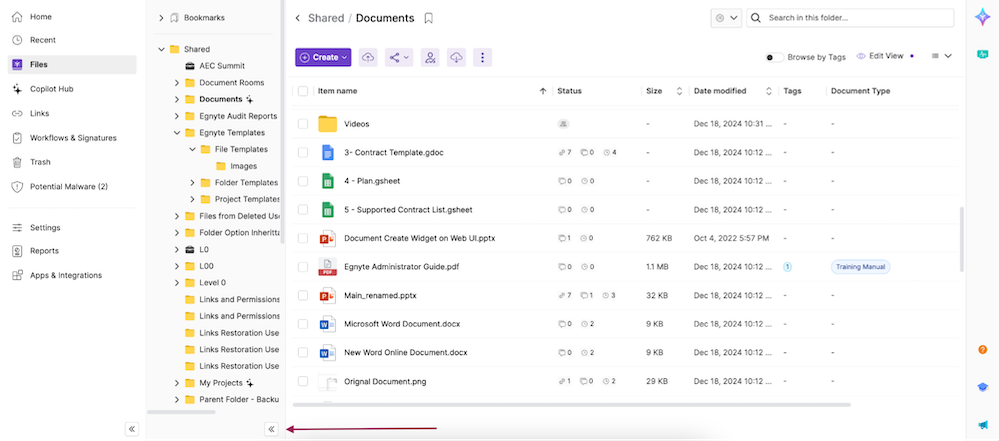This screenshot has width=999, height=441.
Task: Click the teal activity icon in right rail
Action: pos(982,54)
